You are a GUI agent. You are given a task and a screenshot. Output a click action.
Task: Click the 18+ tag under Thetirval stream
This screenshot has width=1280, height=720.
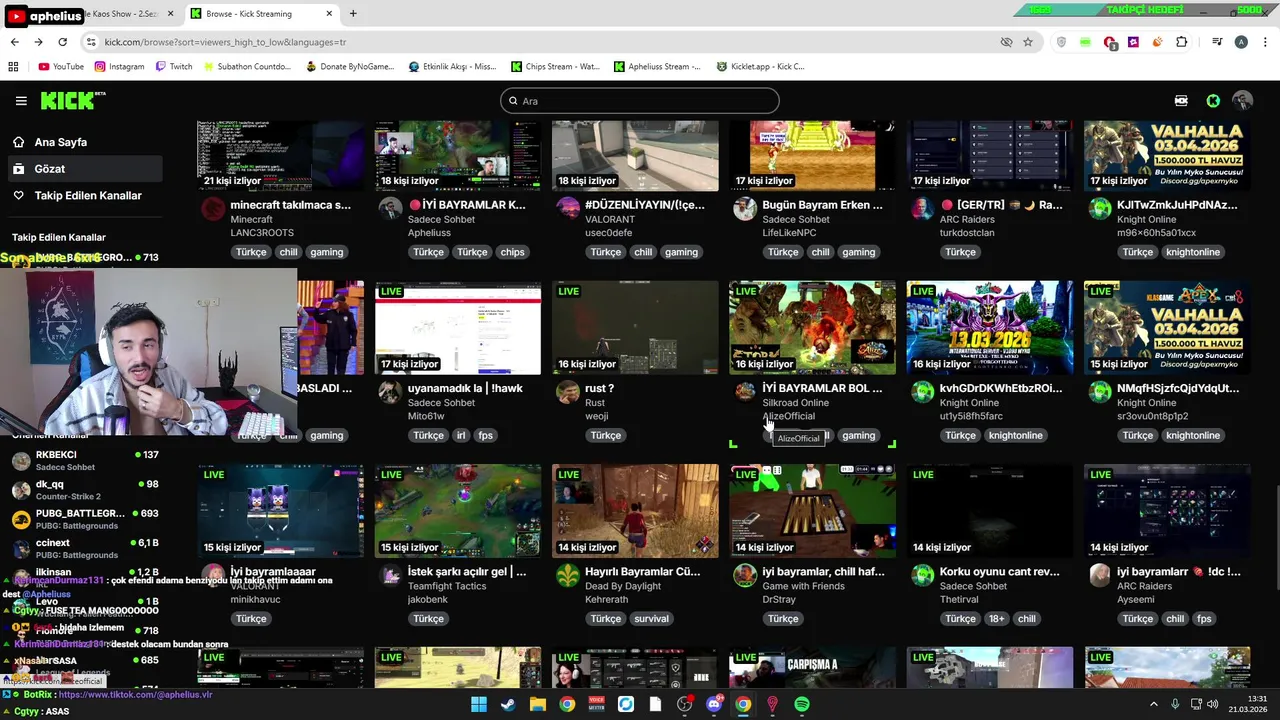(x=997, y=619)
